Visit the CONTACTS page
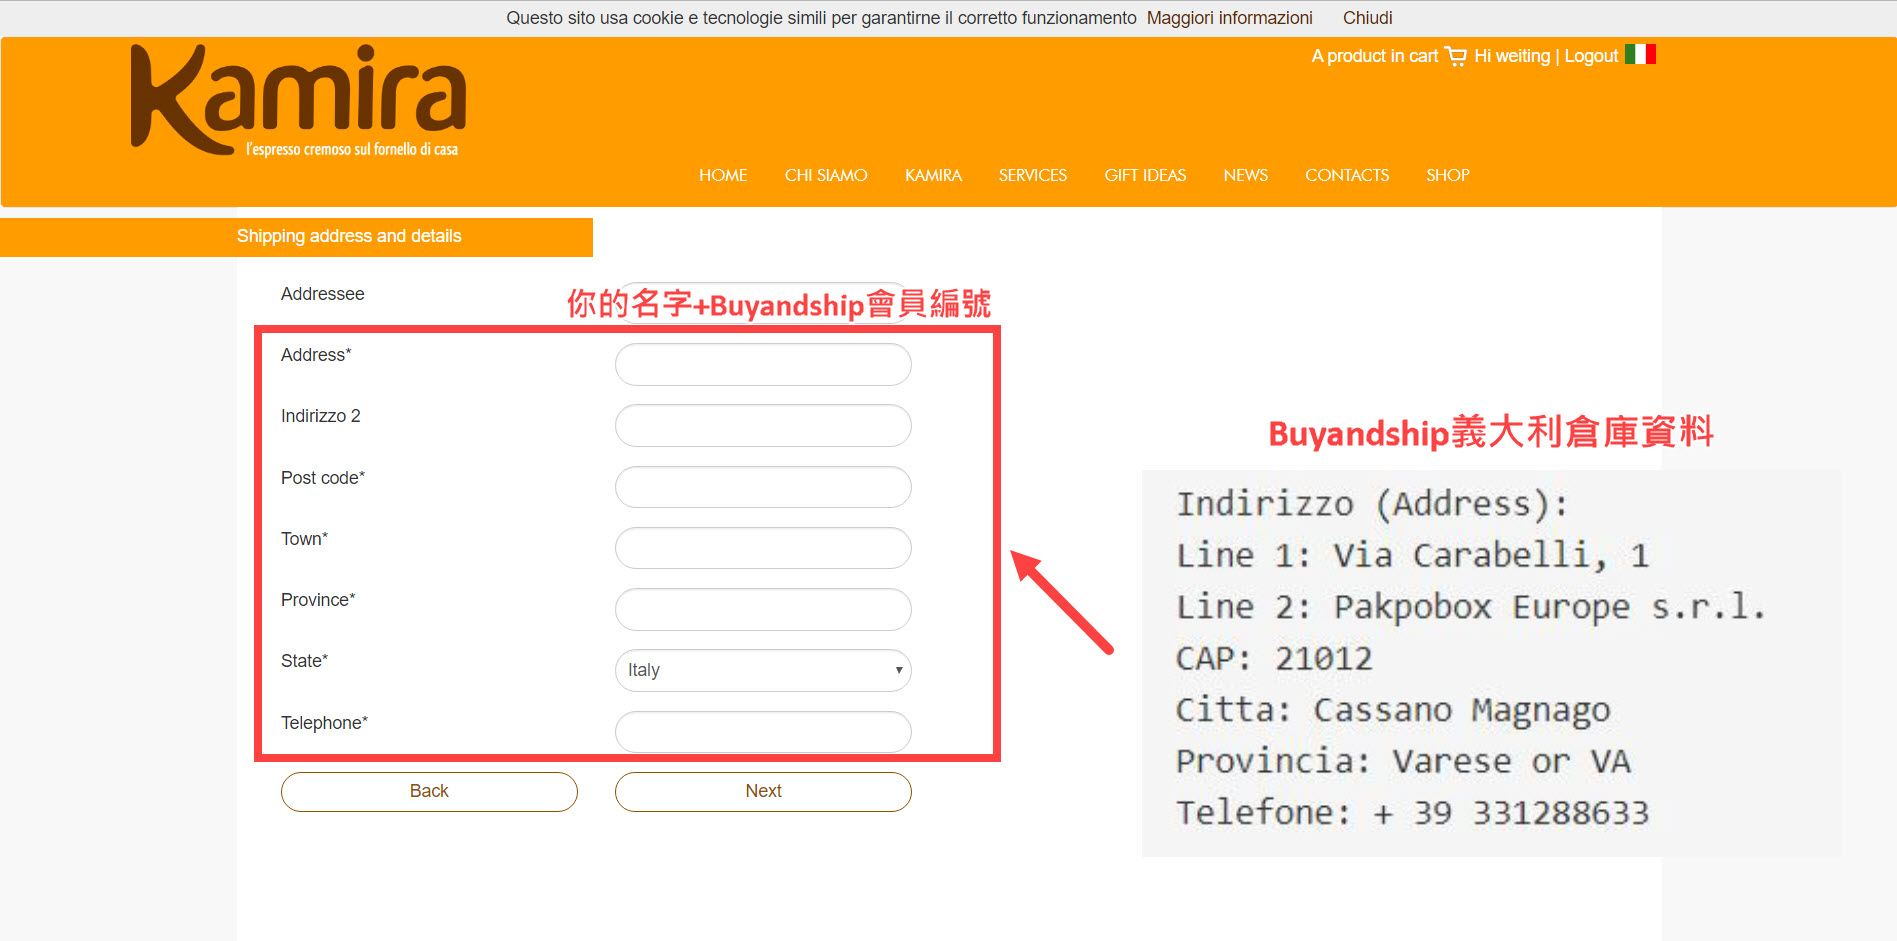Screen dimensions: 1897x941 pyautogui.click(x=1346, y=176)
